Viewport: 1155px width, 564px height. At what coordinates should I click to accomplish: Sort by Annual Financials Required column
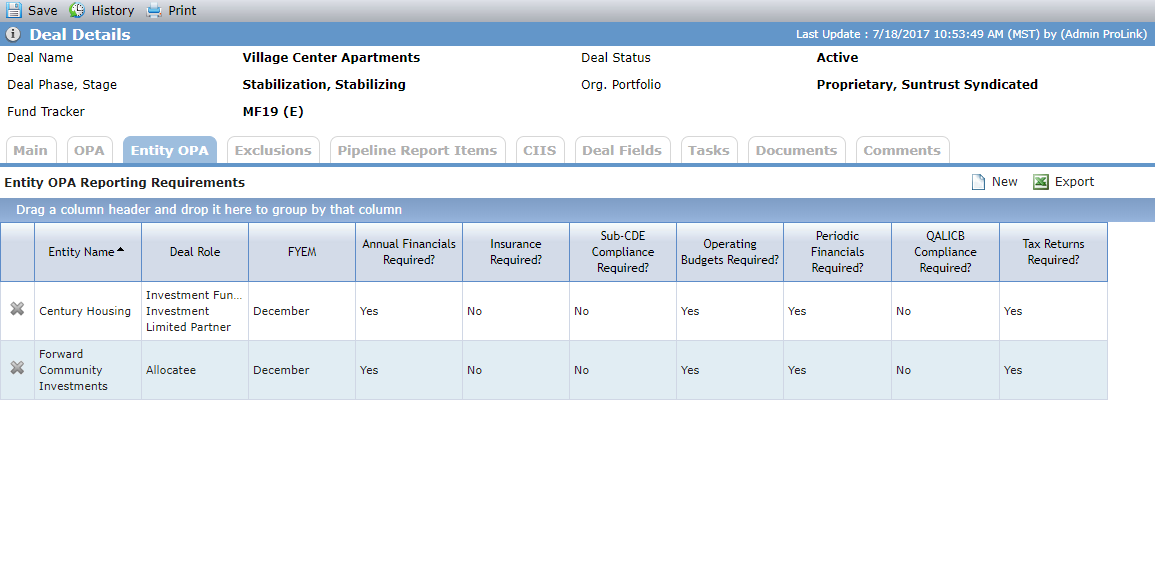[x=409, y=252]
